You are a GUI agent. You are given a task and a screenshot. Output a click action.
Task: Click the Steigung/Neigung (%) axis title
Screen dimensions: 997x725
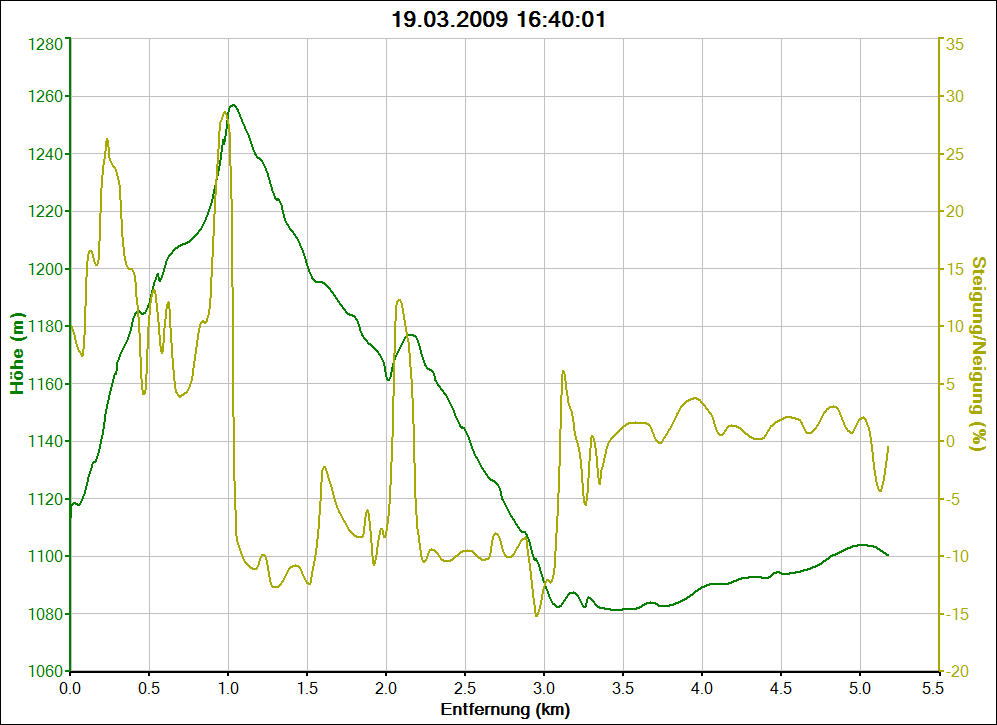[x=979, y=353]
